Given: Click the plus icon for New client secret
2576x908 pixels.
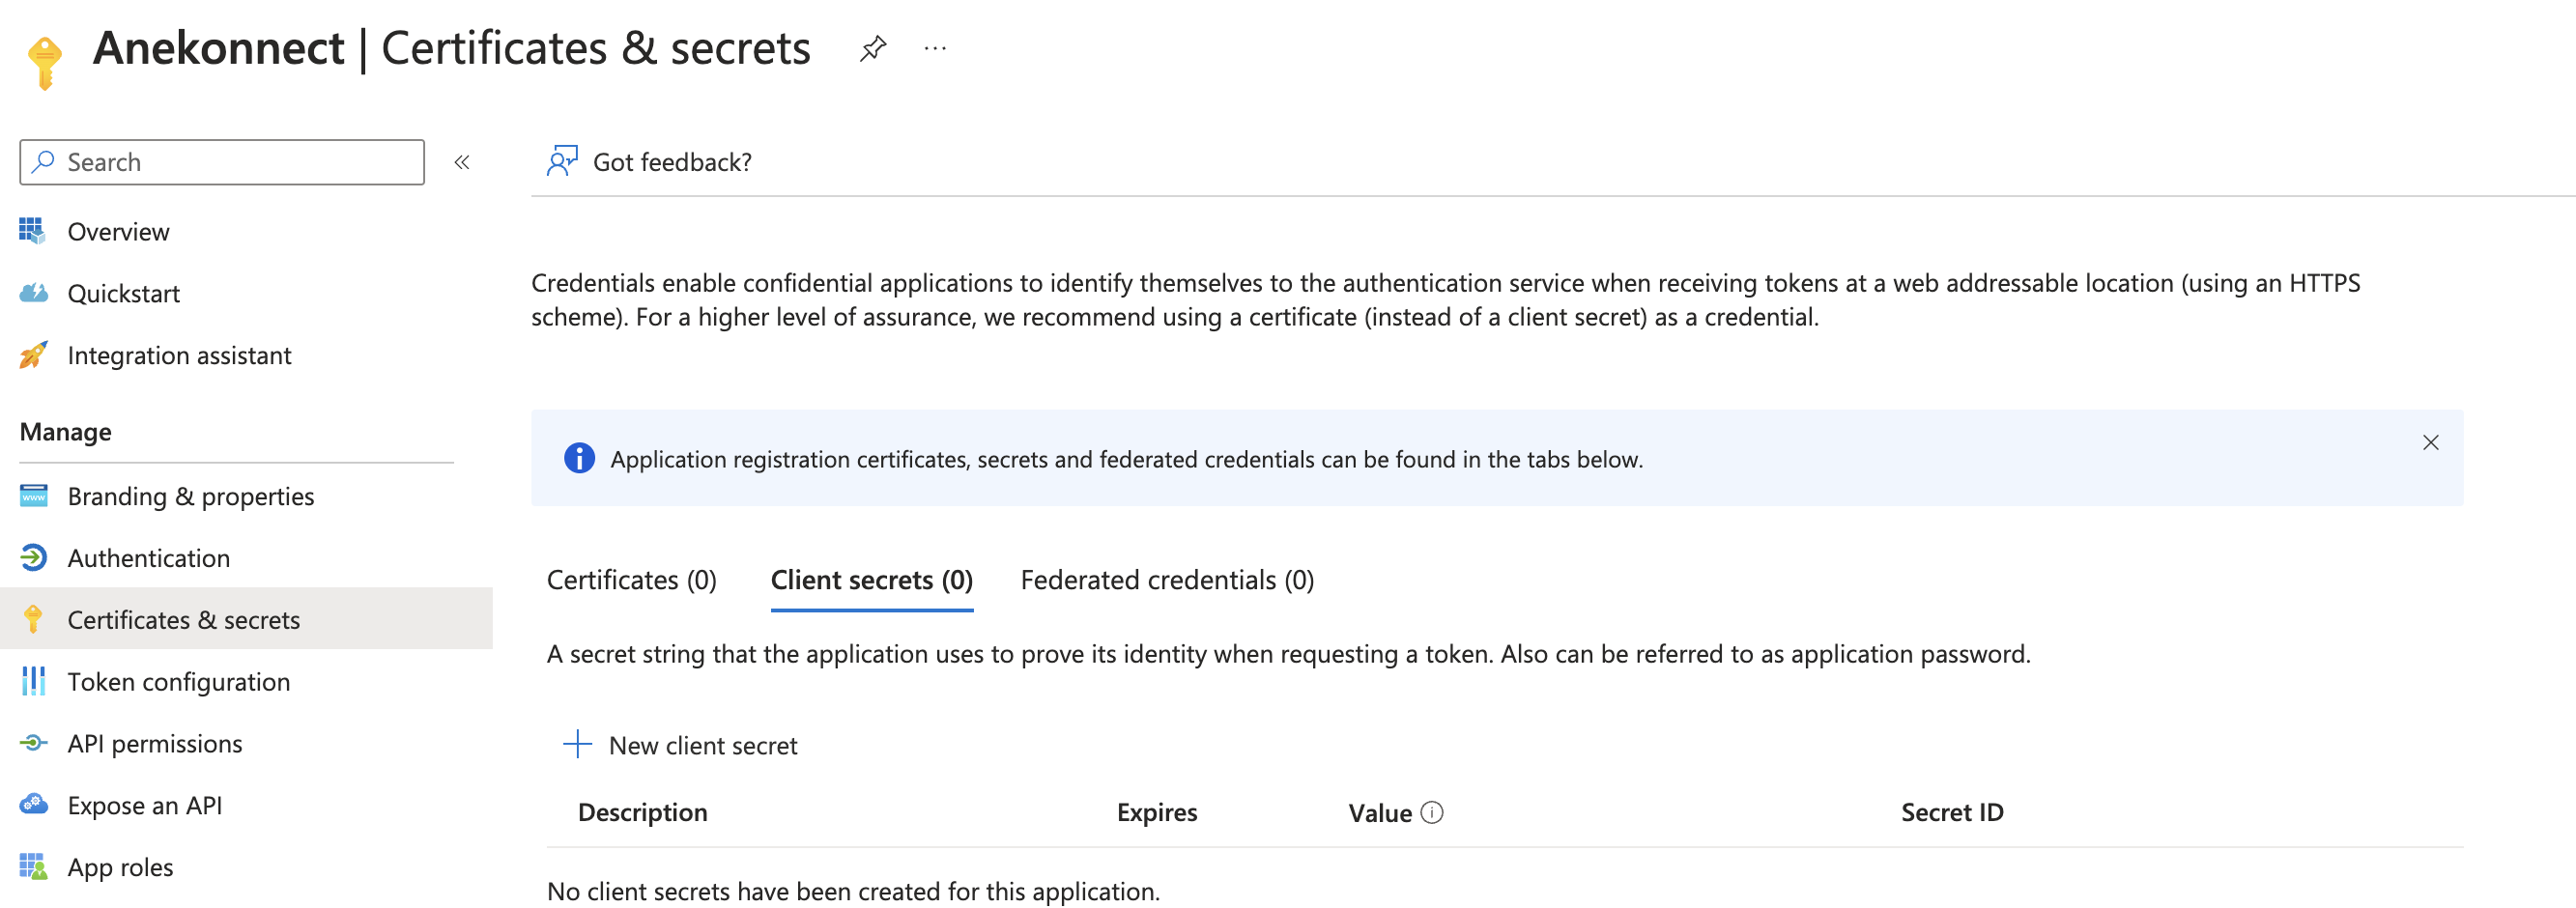Looking at the screenshot, I should (577, 744).
